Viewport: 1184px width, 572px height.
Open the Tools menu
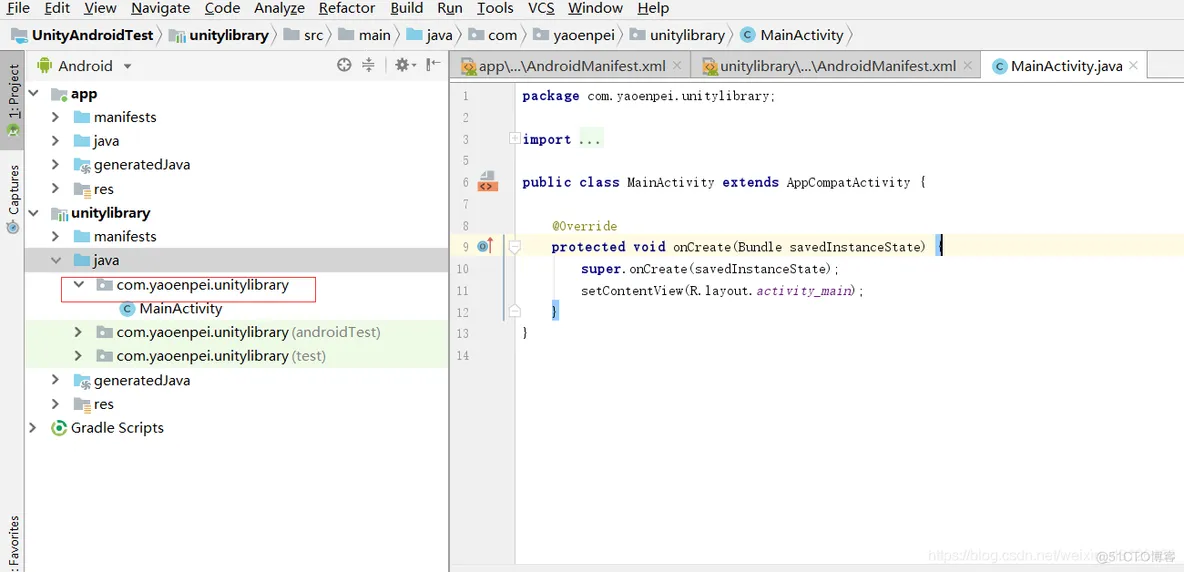coord(495,8)
